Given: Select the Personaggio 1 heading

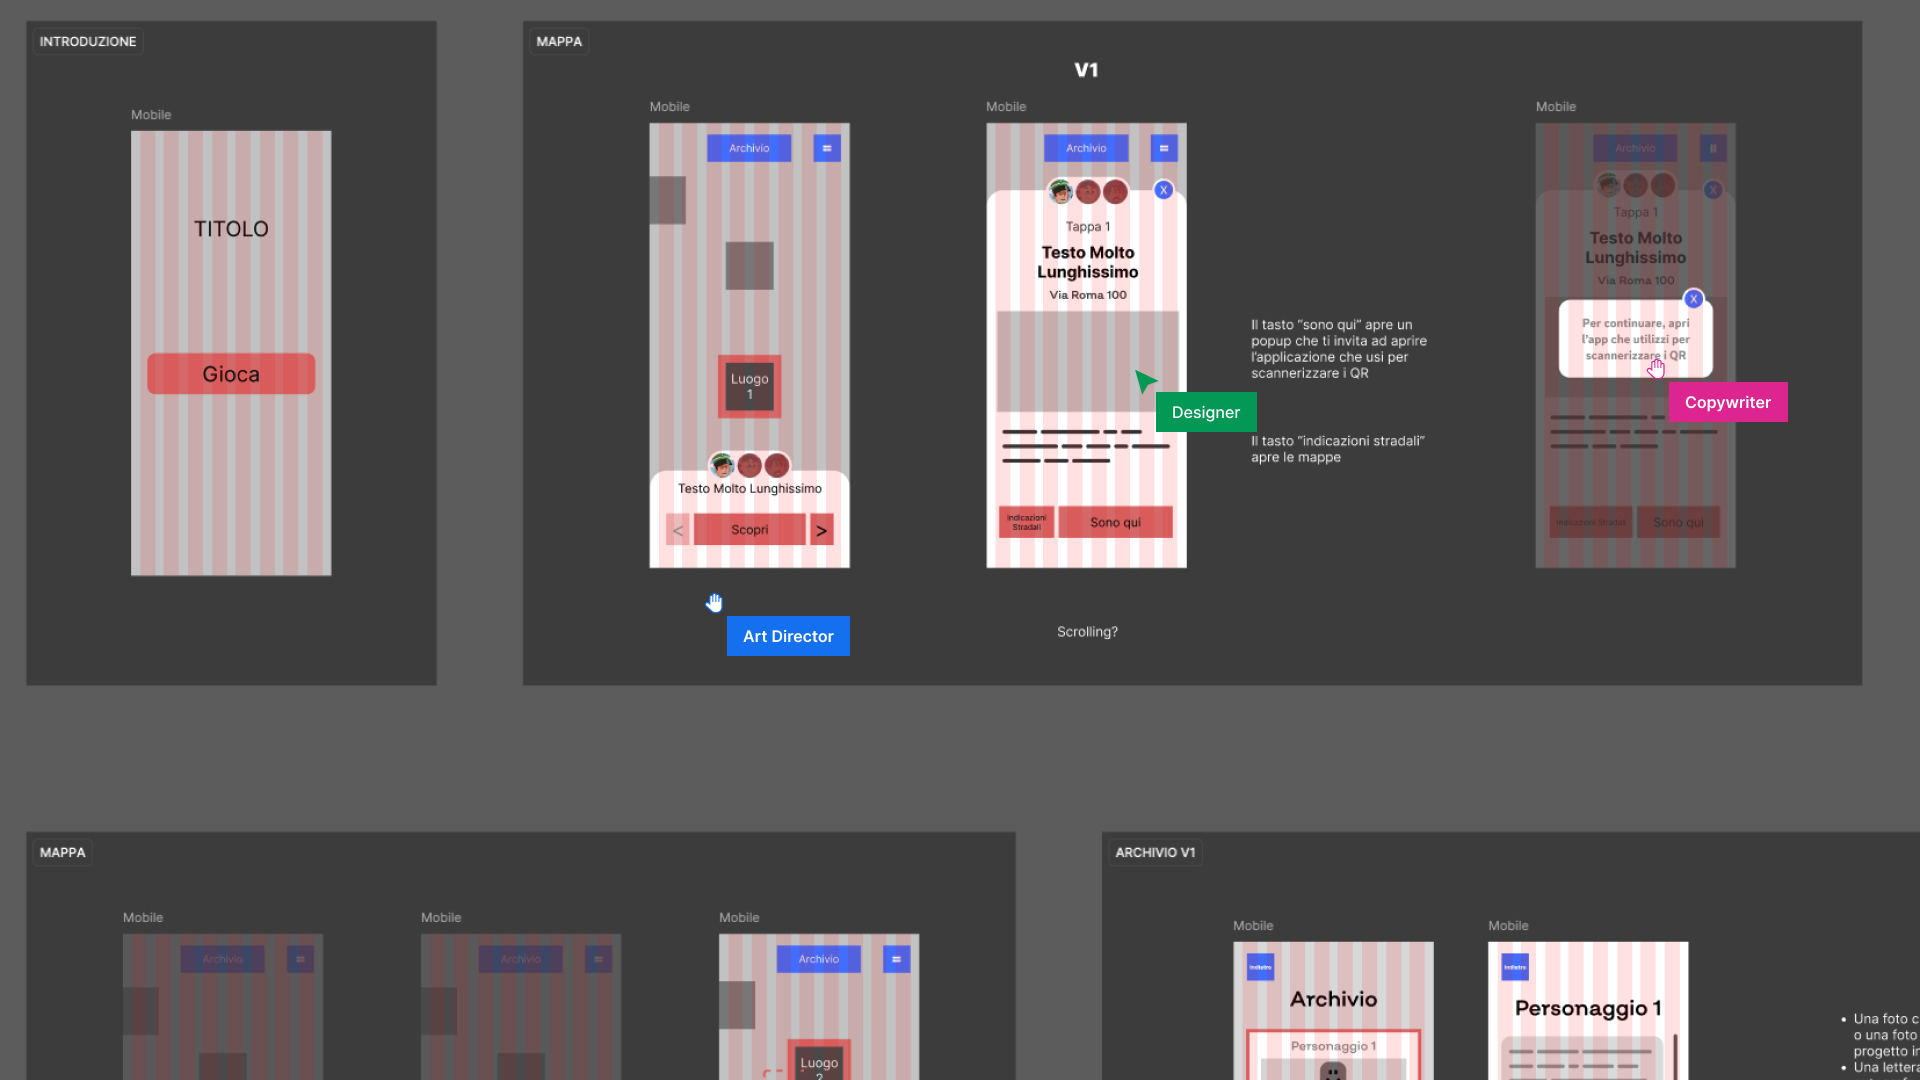Looking at the screenshot, I should click(x=1588, y=1008).
